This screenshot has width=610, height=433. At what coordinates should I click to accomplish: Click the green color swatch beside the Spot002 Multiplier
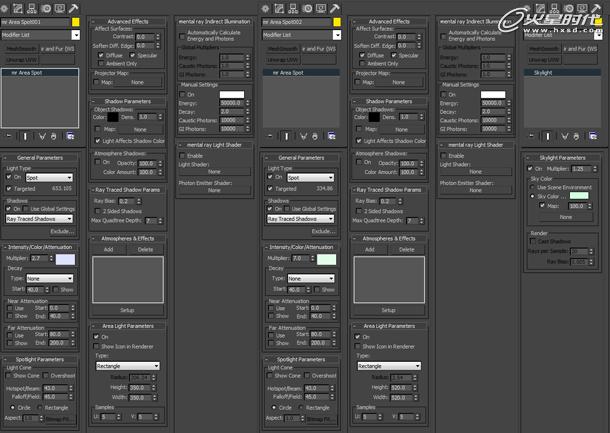(327, 259)
